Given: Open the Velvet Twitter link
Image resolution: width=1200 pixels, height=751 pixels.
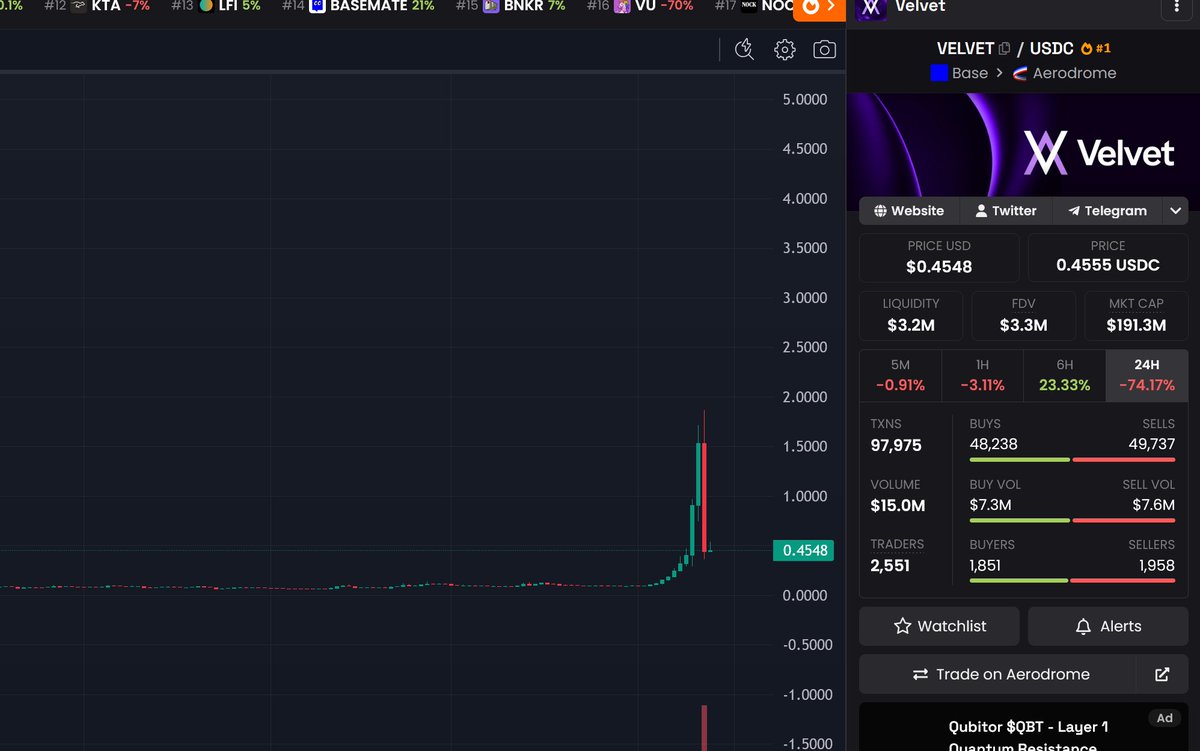Looking at the screenshot, I should point(1006,211).
